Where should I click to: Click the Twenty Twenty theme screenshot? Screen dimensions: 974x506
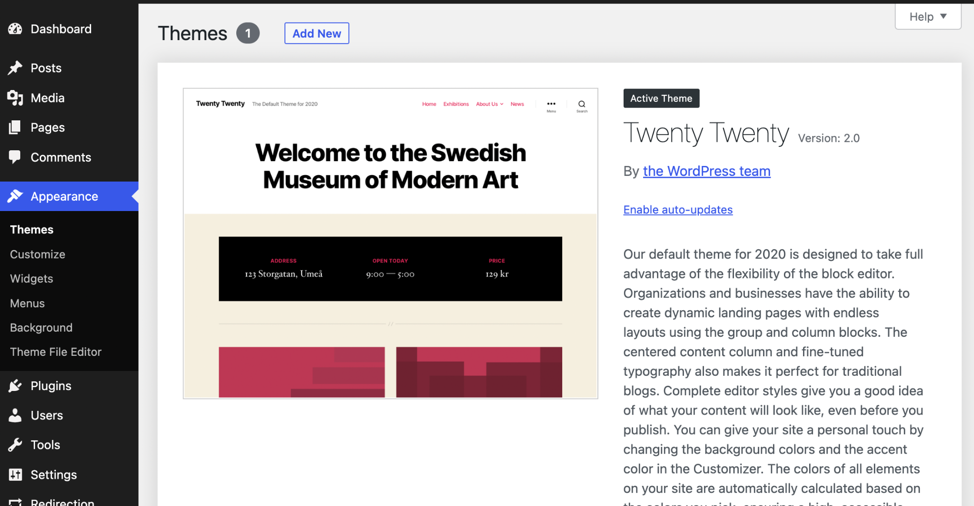391,243
